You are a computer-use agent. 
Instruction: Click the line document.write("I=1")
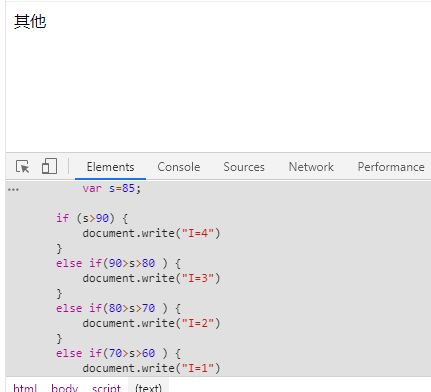151,368
